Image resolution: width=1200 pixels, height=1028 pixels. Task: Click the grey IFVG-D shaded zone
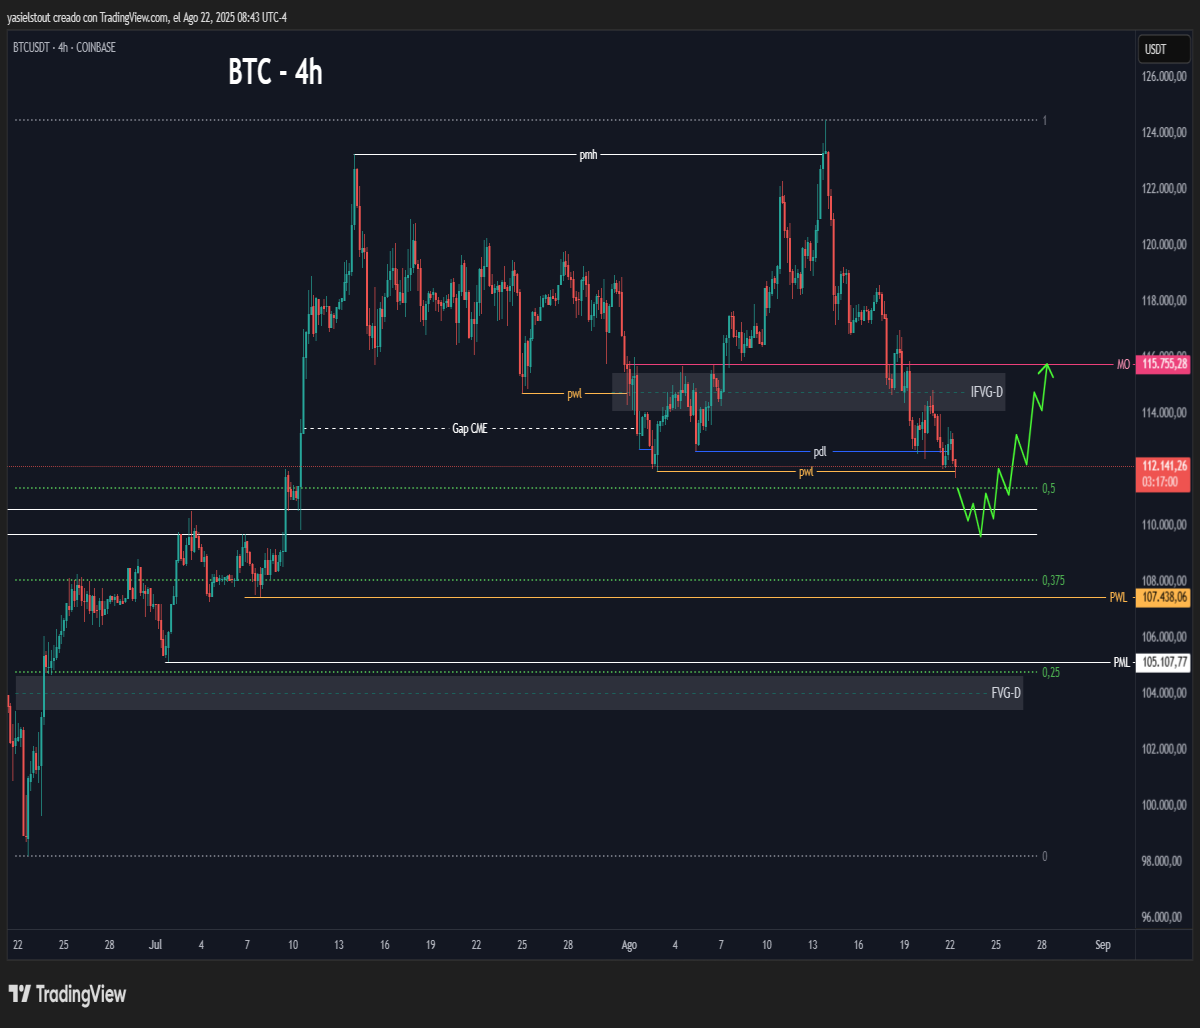(x=810, y=392)
